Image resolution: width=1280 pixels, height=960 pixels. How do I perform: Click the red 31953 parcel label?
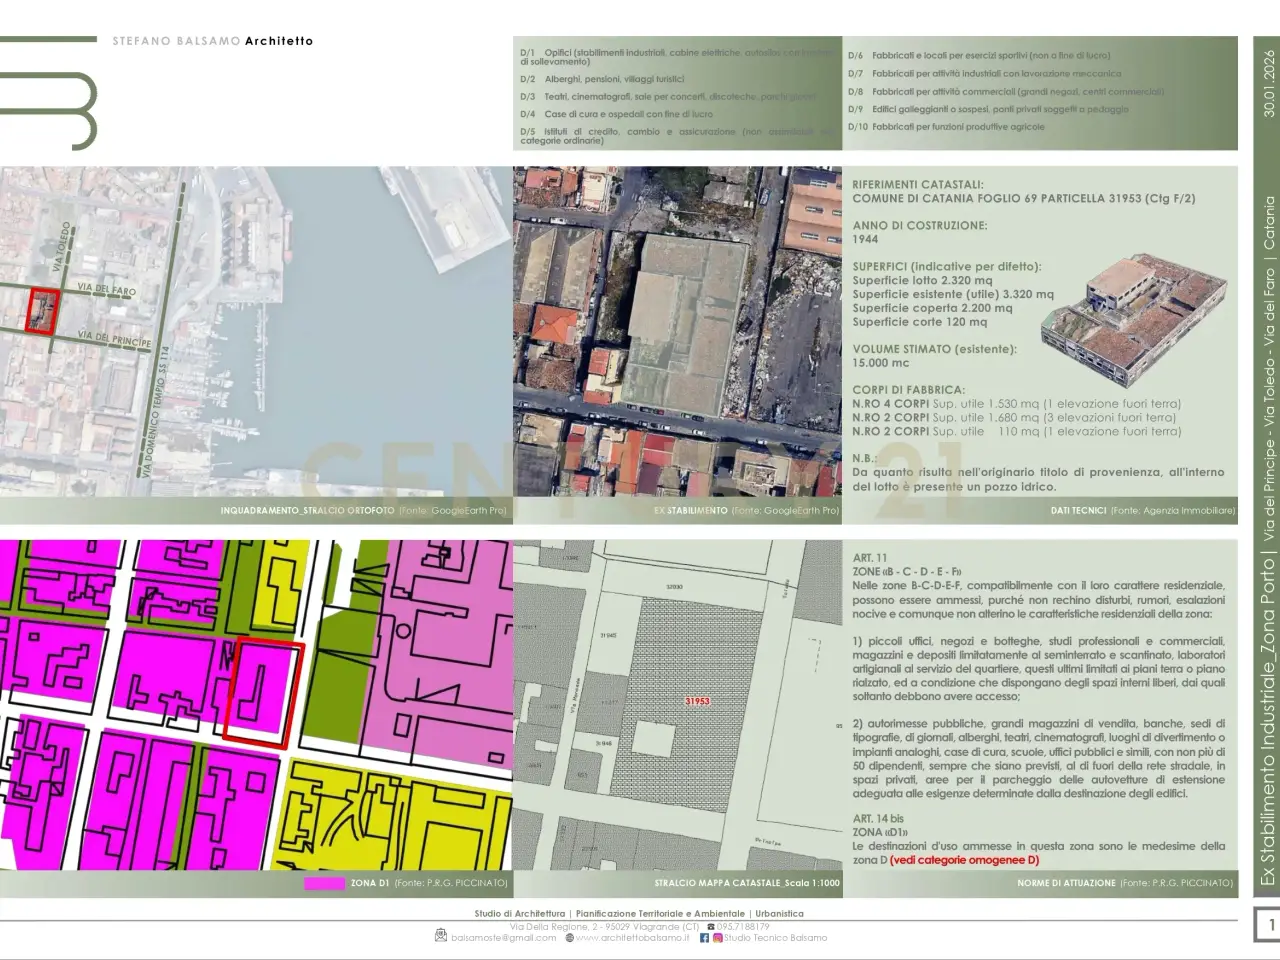tap(697, 701)
